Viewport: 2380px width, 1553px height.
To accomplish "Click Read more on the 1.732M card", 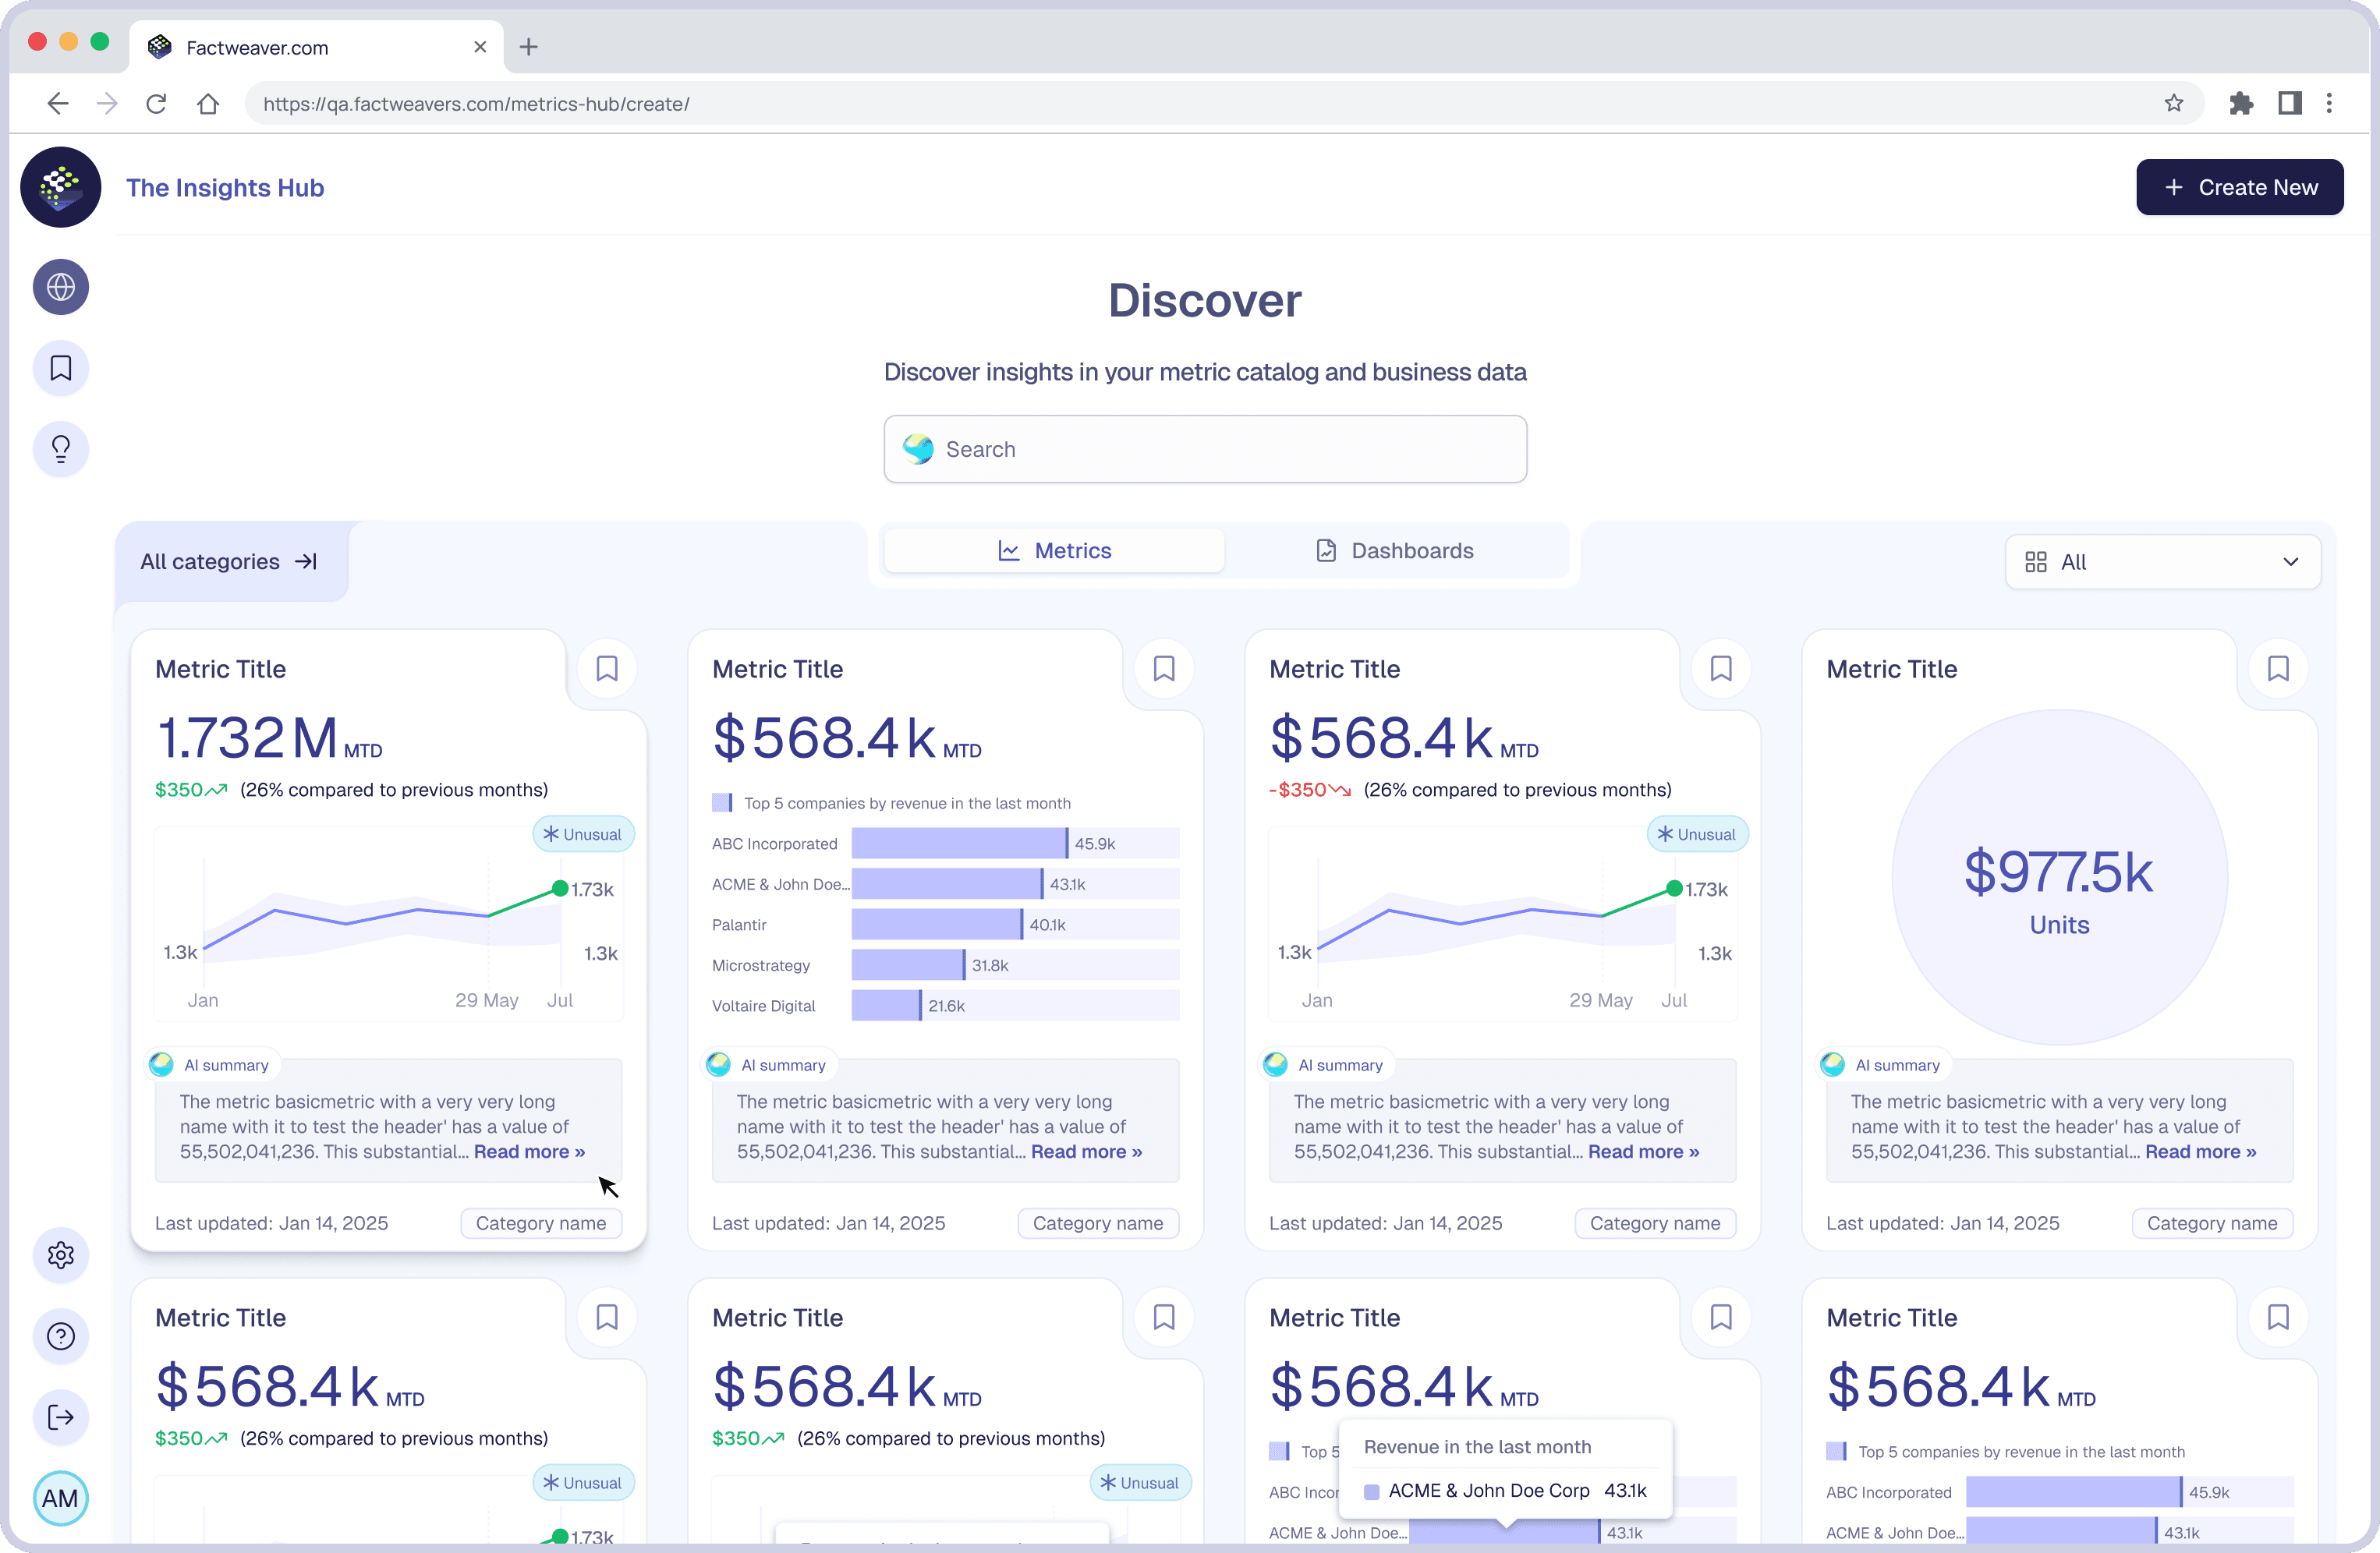I will 529,1152.
